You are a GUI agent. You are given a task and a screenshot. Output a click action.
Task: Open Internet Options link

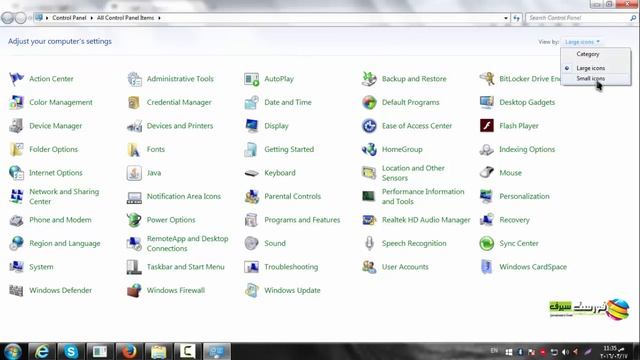click(56, 173)
